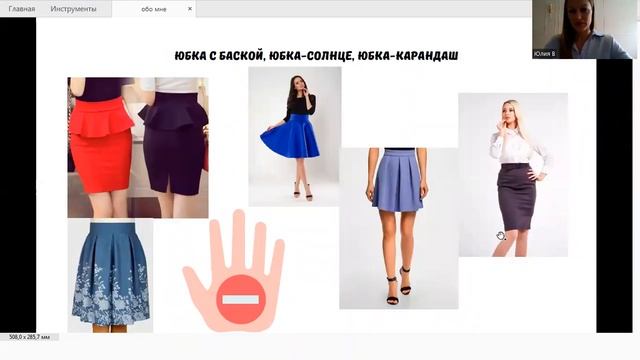This screenshot has height=360, width=640.
Task: Click the Юлия В webcam video thumbnail
Action: coord(584,29)
